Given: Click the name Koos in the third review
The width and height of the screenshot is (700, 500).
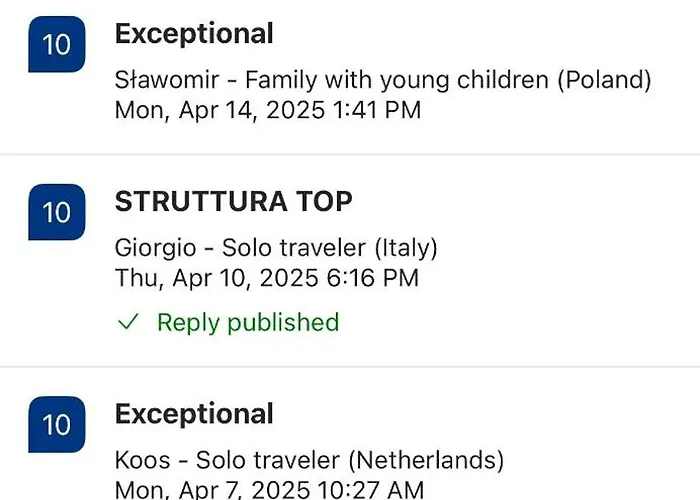Looking at the screenshot, I should pyautogui.click(x=142, y=460).
